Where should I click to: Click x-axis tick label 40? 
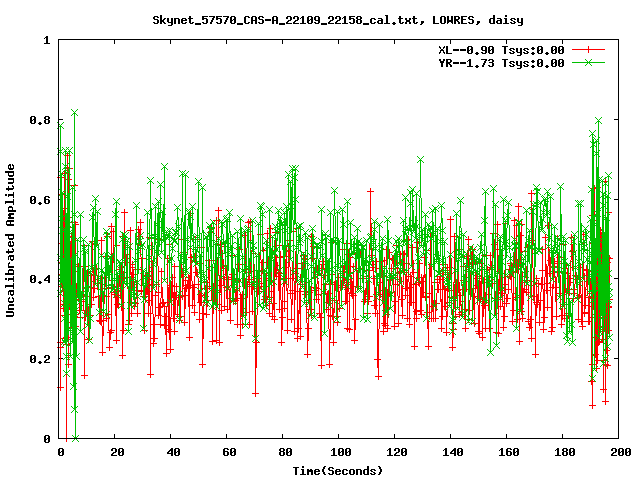pos(173,452)
